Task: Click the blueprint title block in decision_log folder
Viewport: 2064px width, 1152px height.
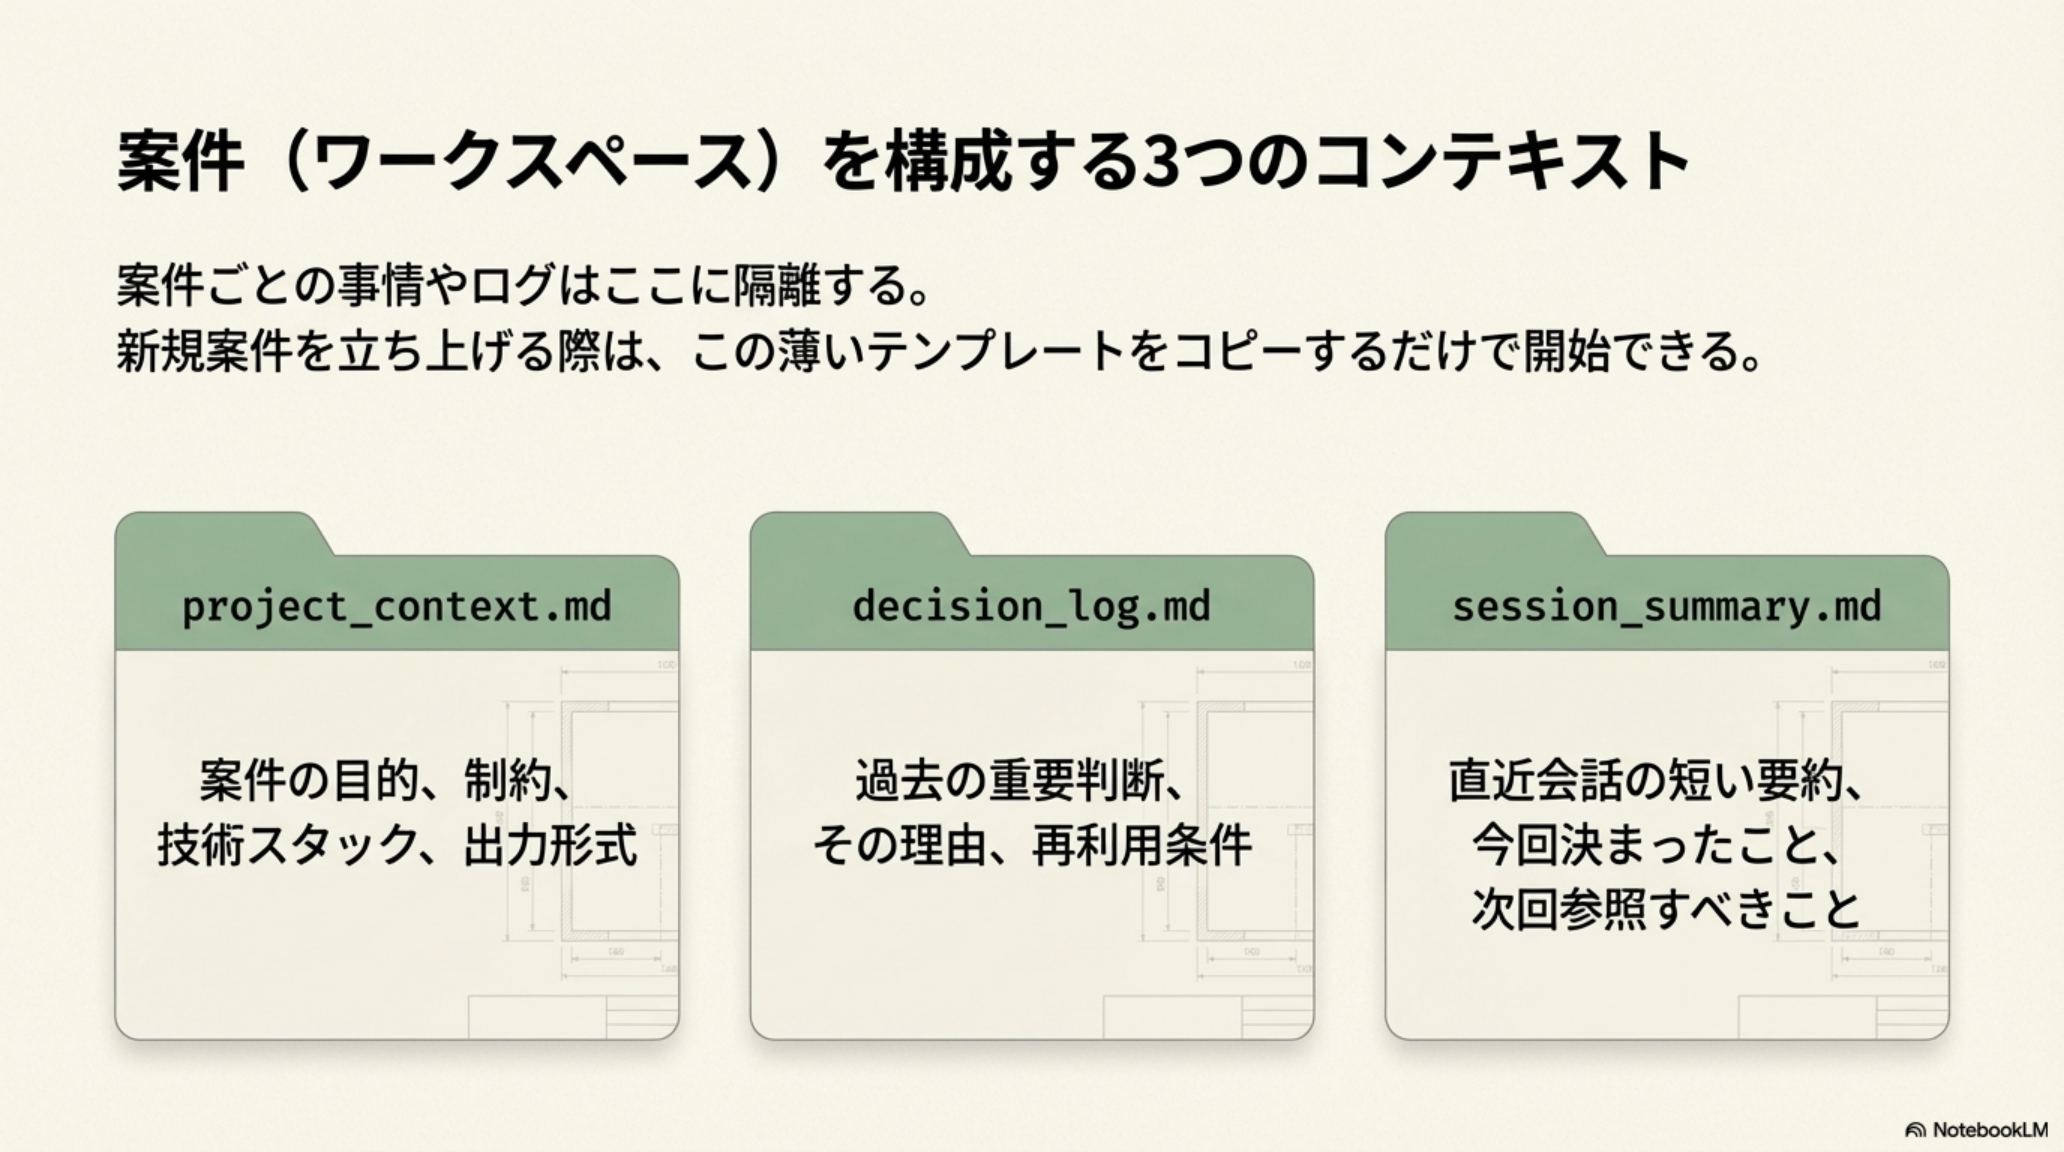Action: [1207, 1017]
